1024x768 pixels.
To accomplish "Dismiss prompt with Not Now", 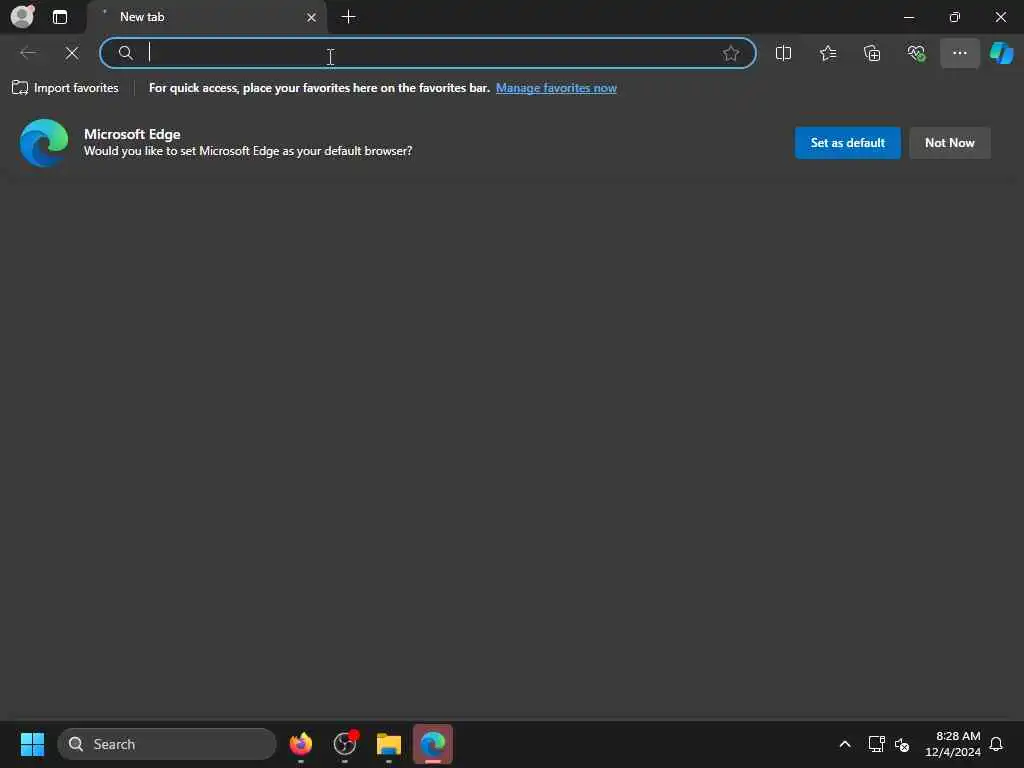I will 950,142.
